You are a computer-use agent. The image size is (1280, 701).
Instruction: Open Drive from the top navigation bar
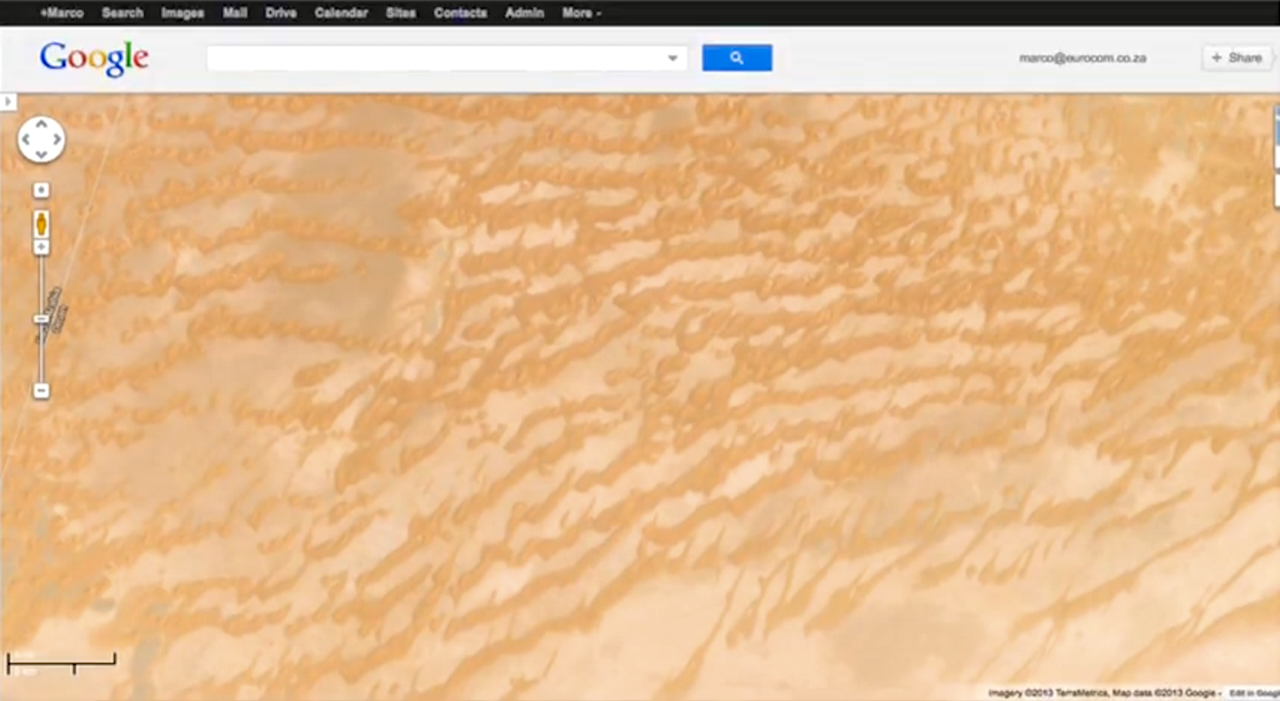[281, 13]
